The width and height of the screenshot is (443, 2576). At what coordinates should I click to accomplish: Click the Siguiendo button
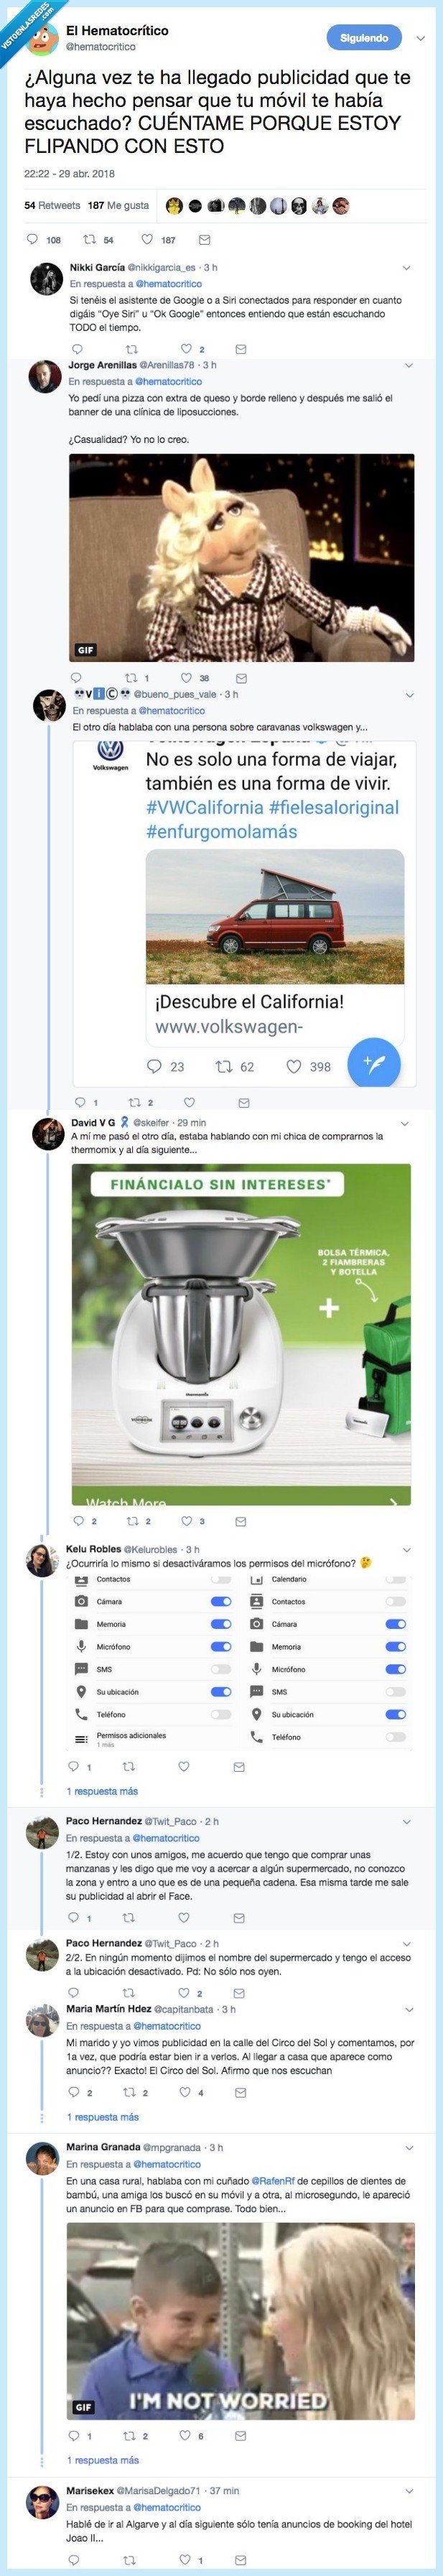364,38
